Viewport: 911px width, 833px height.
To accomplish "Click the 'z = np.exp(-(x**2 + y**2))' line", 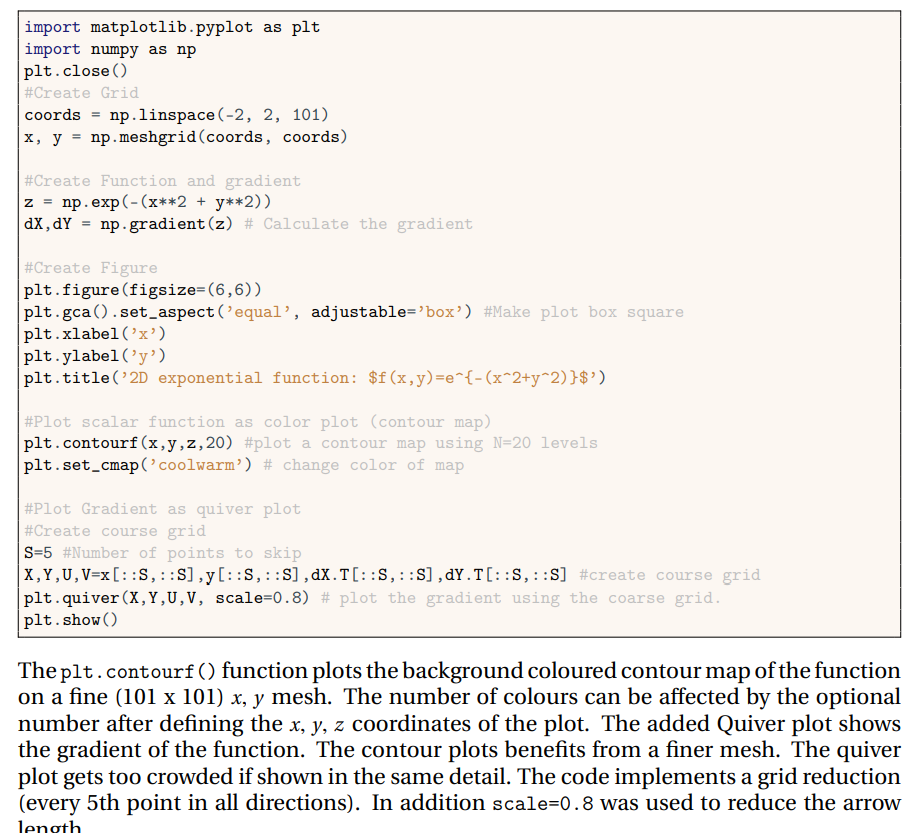I will [148, 202].
